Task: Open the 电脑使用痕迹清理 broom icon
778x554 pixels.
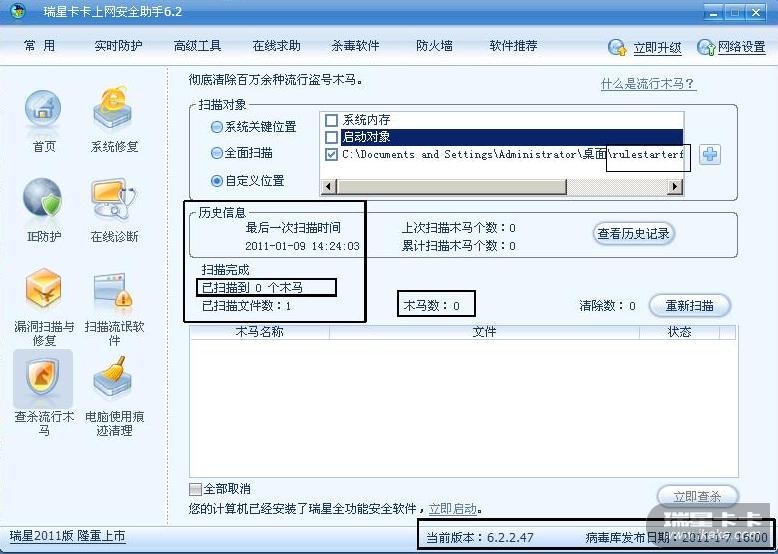Action: point(114,378)
